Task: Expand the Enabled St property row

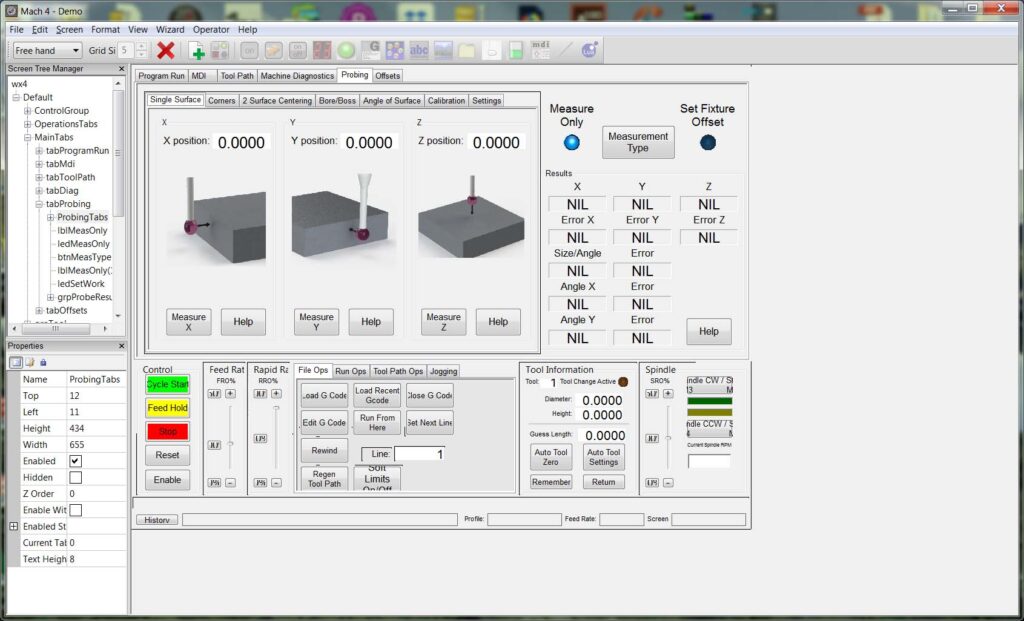Action: click(x=14, y=526)
